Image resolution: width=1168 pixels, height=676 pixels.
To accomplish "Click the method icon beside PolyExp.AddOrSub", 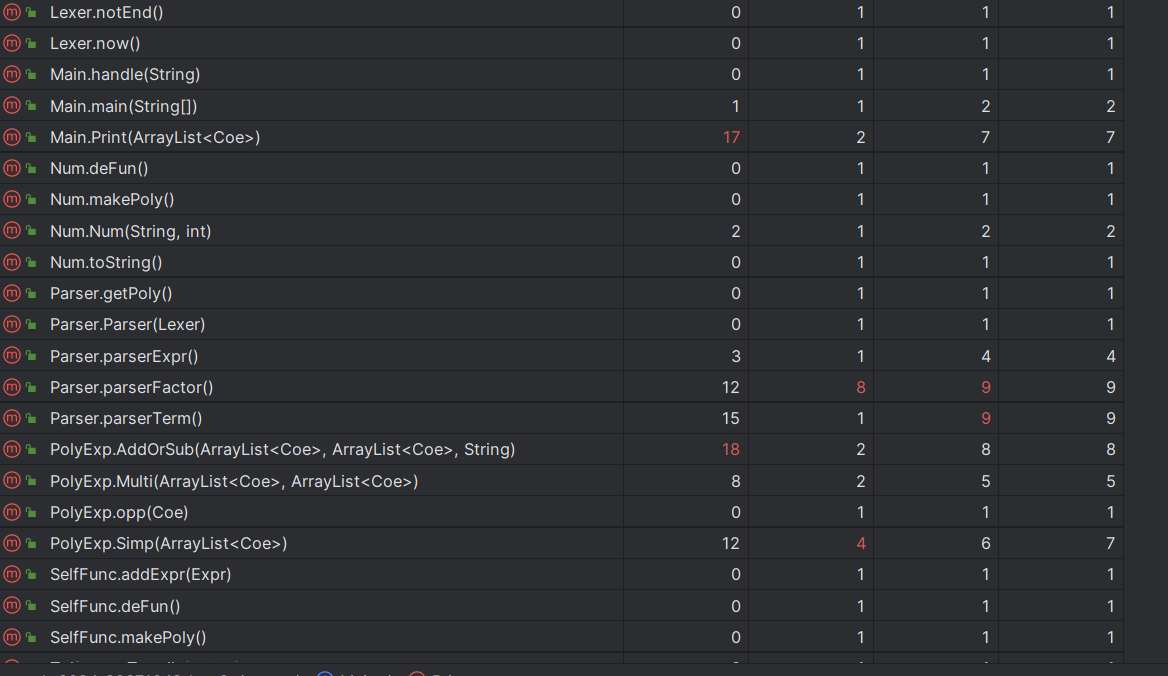I will coord(12,450).
